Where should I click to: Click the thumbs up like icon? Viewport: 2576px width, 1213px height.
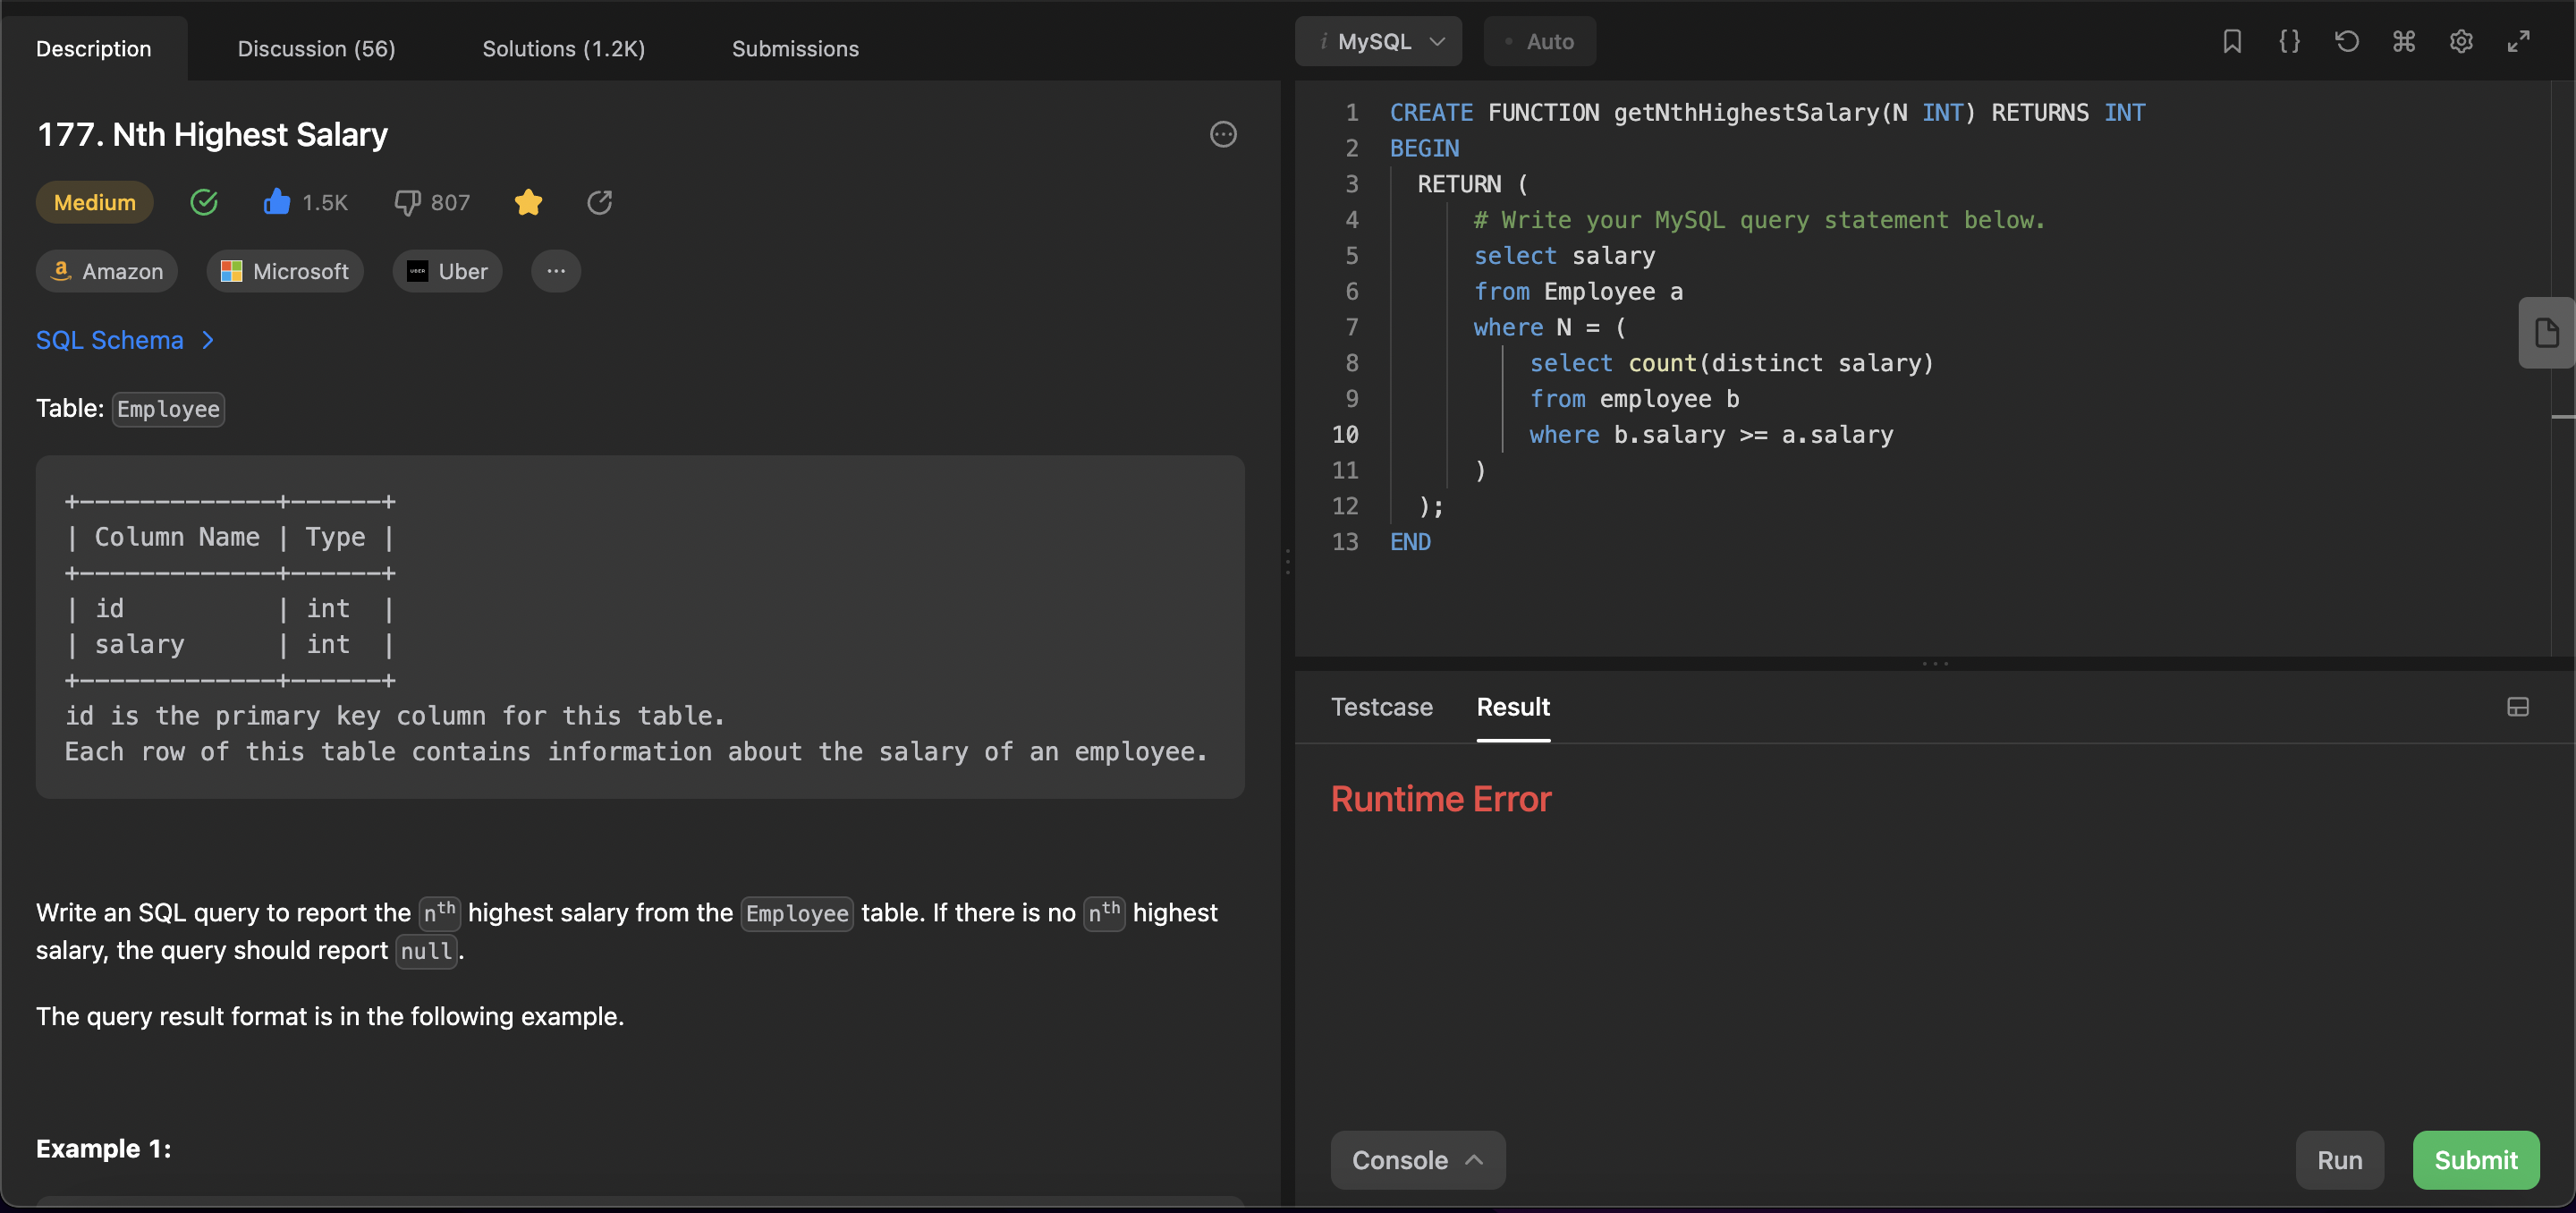click(277, 201)
